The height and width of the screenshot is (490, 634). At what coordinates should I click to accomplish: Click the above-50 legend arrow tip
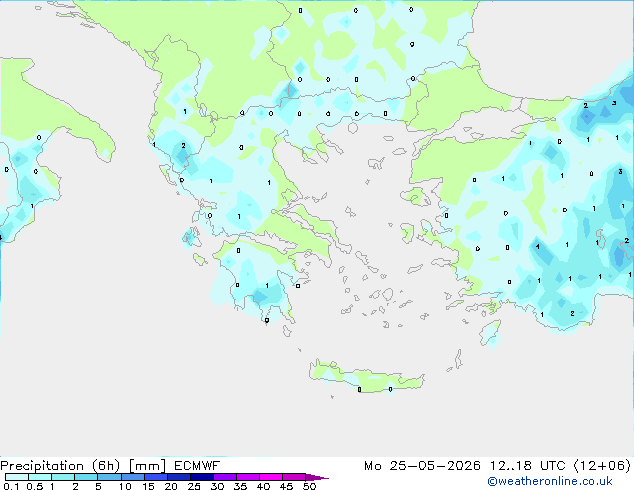click(x=317, y=477)
